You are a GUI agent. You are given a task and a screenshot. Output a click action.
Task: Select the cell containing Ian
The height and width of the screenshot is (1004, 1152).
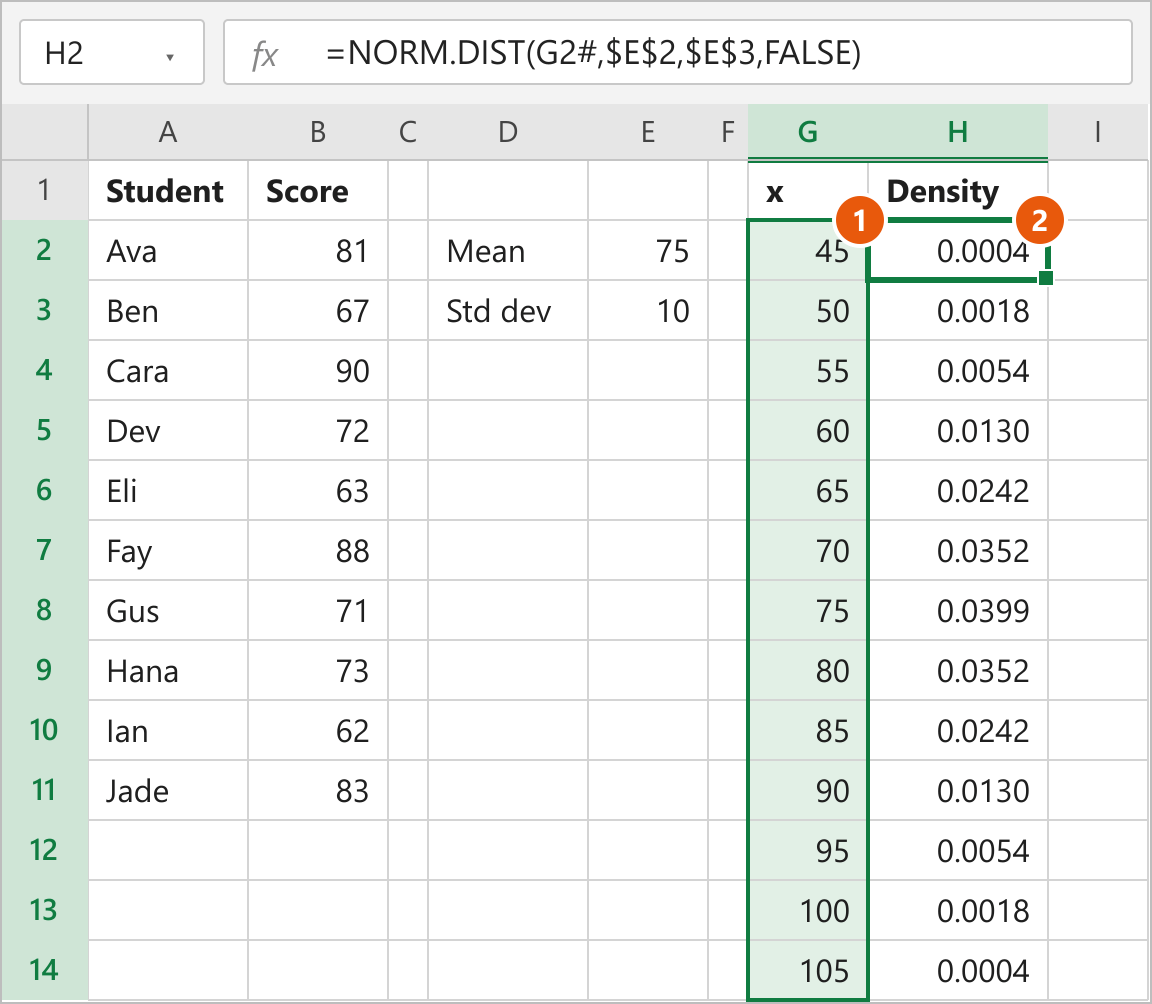click(x=168, y=731)
